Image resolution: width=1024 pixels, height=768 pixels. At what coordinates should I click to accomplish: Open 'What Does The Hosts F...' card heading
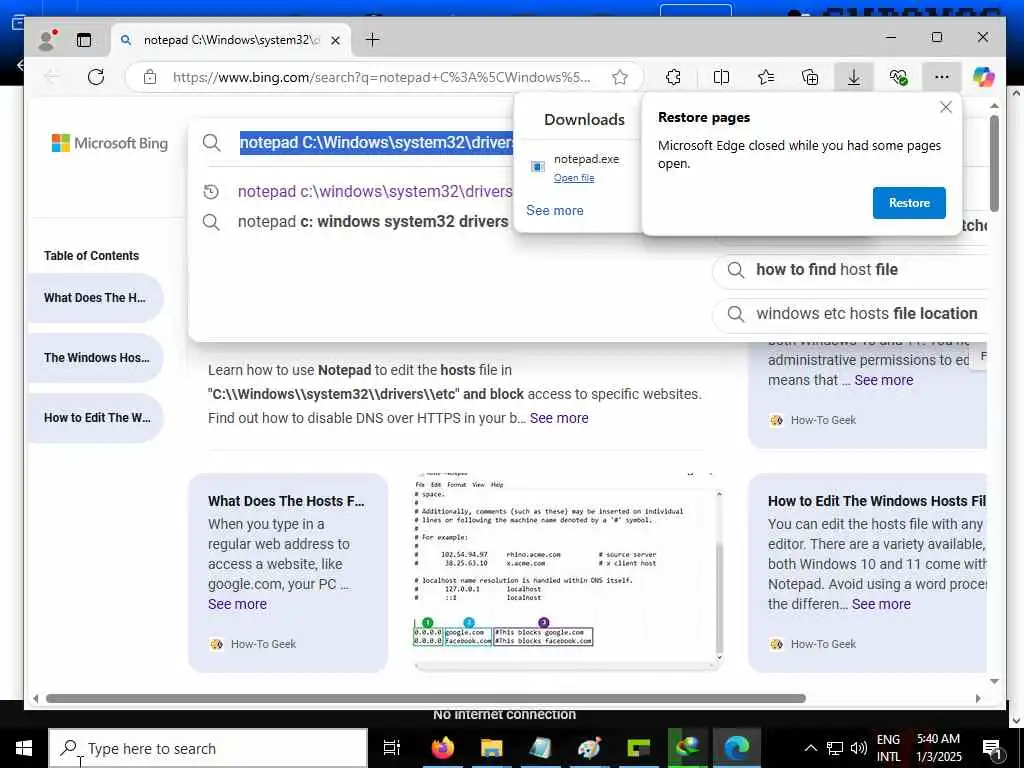click(286, 501)
